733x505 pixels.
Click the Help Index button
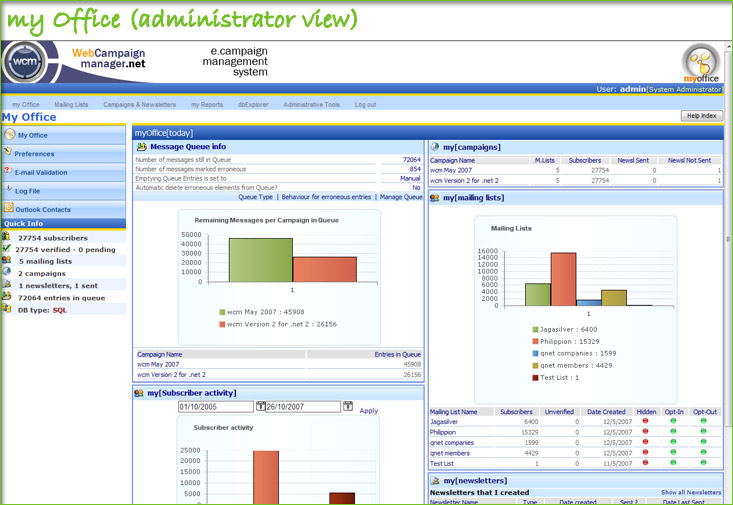tap(701, 116)
